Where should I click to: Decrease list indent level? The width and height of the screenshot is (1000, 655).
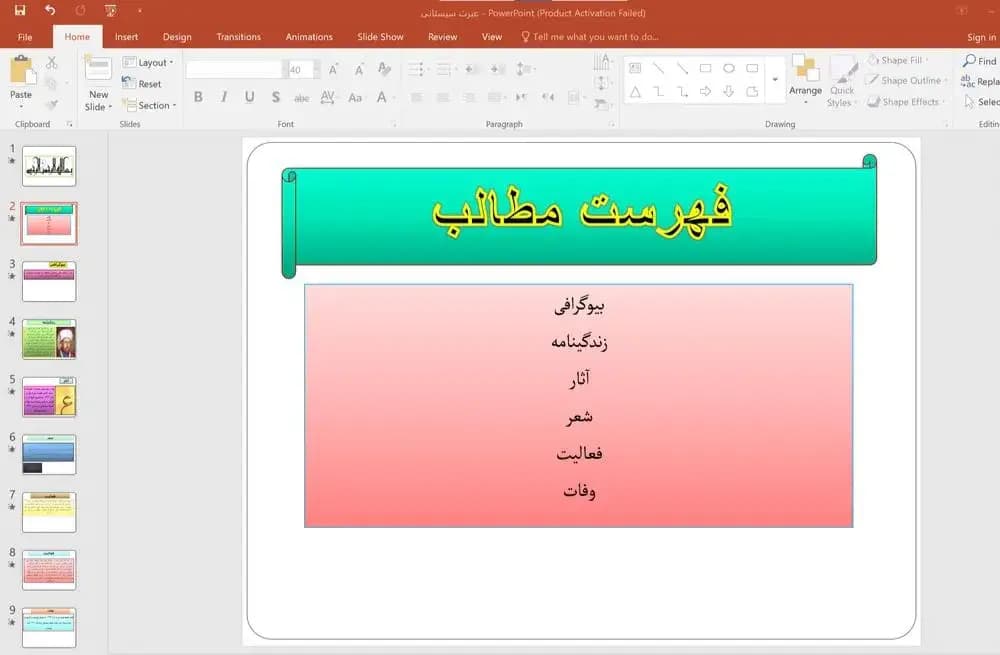[x=471, y=69]
